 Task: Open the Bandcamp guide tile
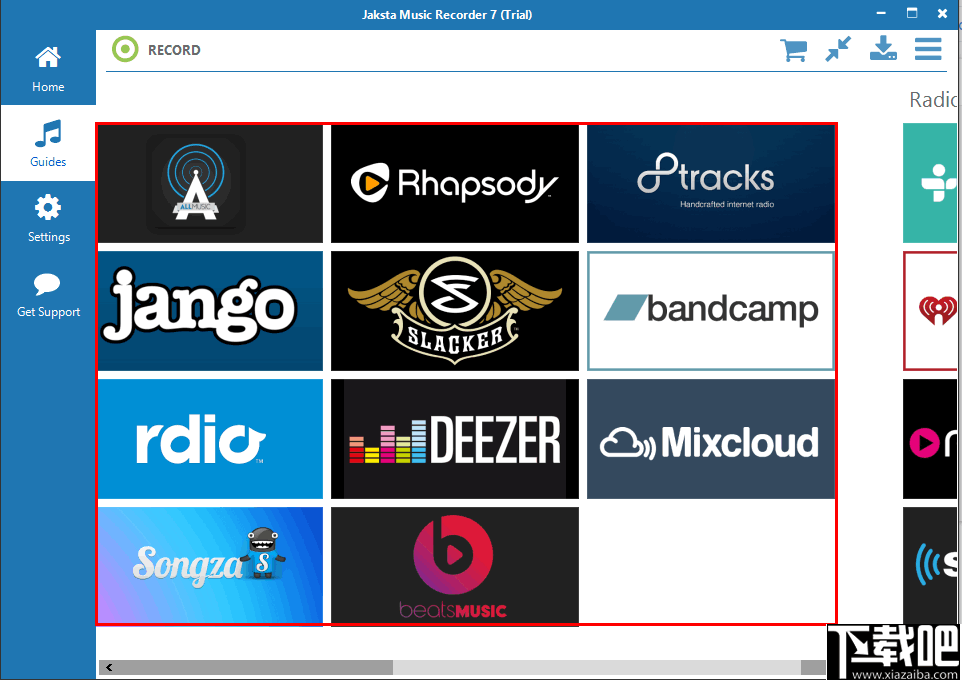point(710,311)
